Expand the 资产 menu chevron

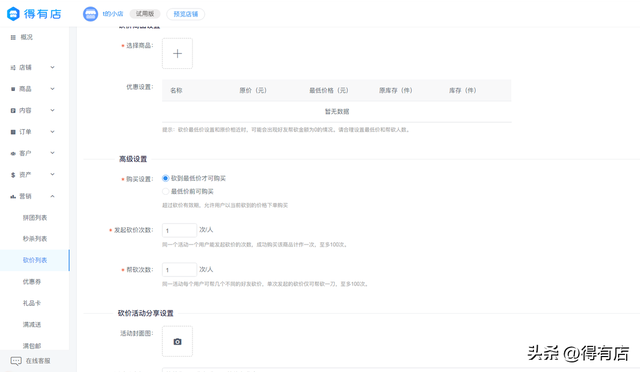tap(52, 175)
